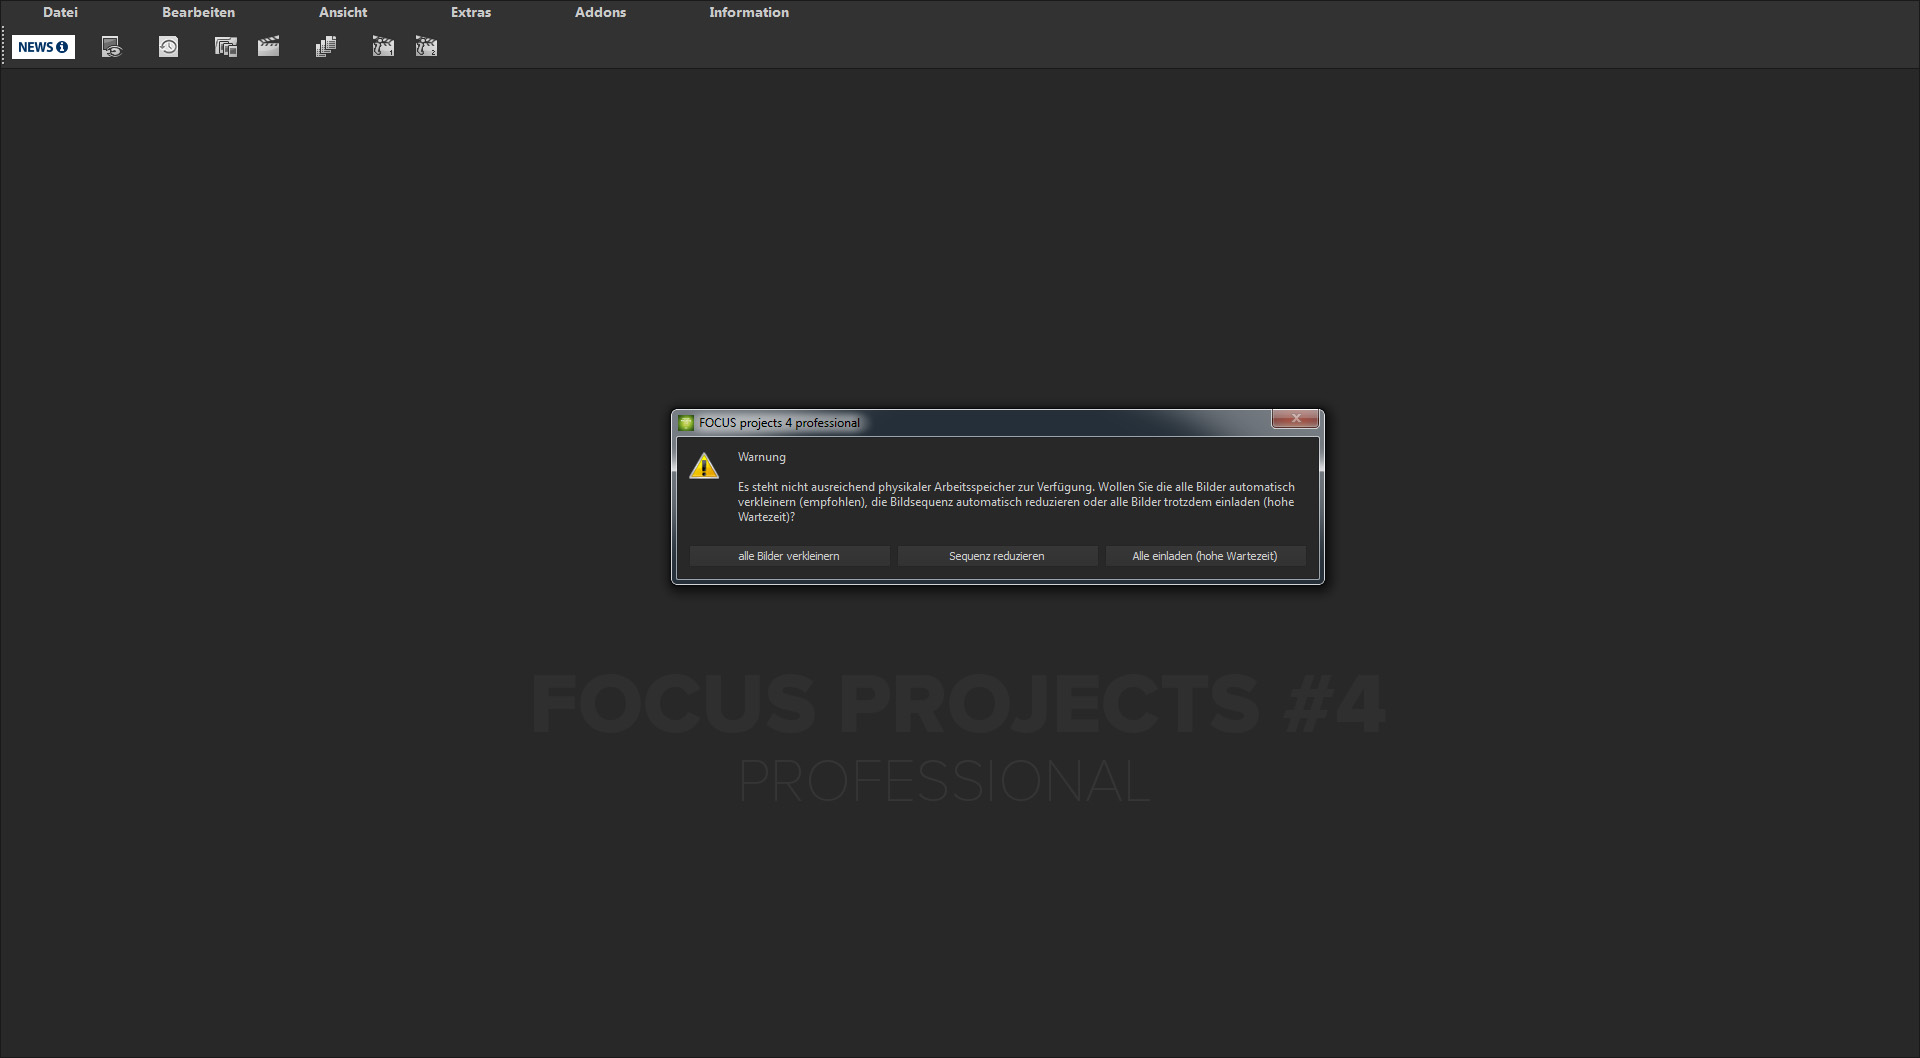Open the stacked documents batch icon
1920x1058 pixels.
point(326,47)
